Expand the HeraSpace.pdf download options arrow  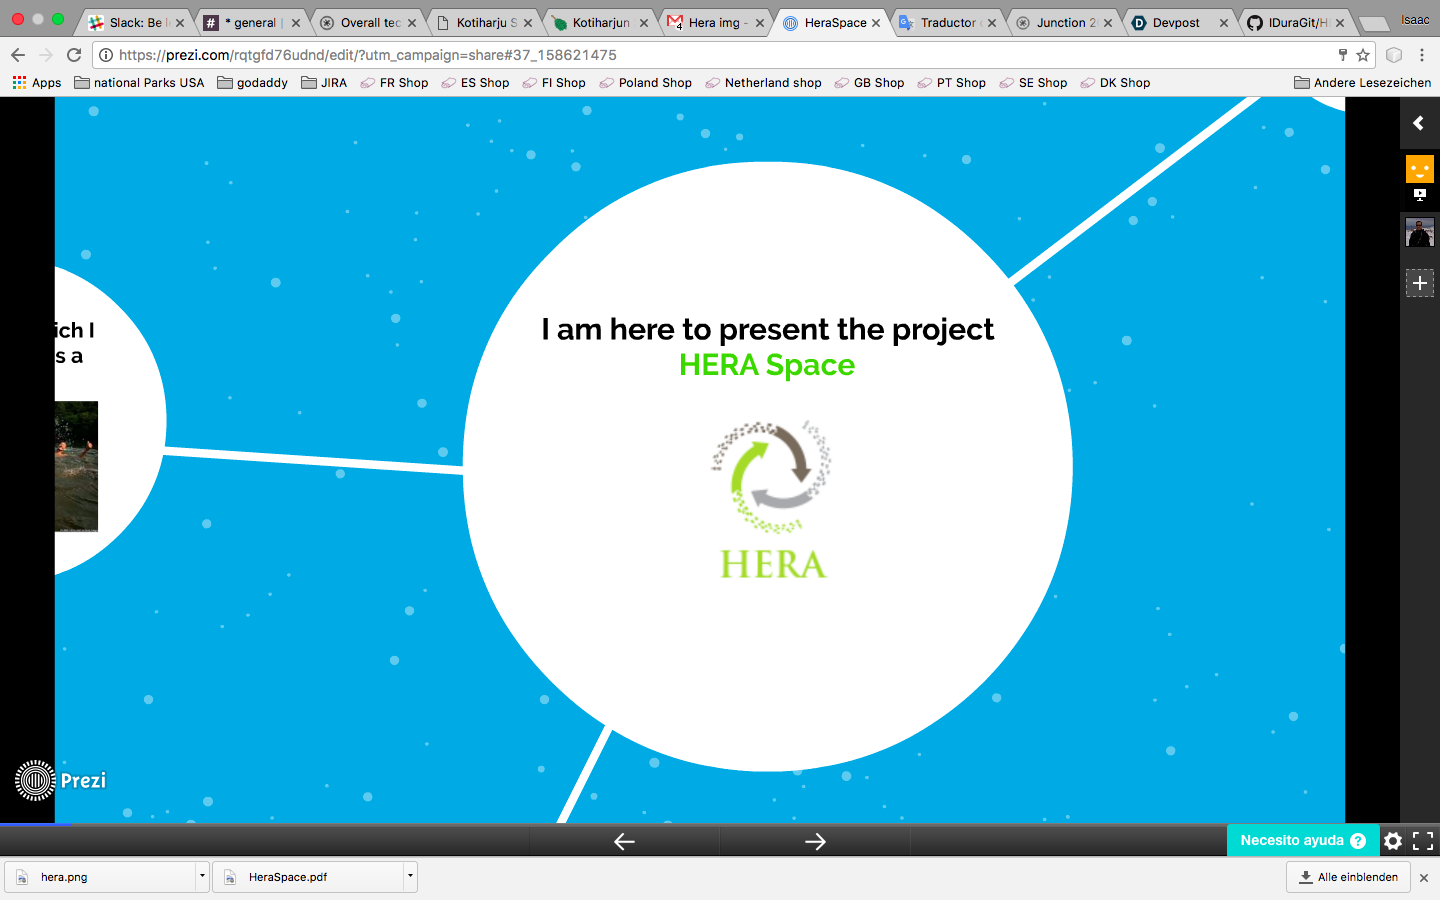(x=410, y=876)
